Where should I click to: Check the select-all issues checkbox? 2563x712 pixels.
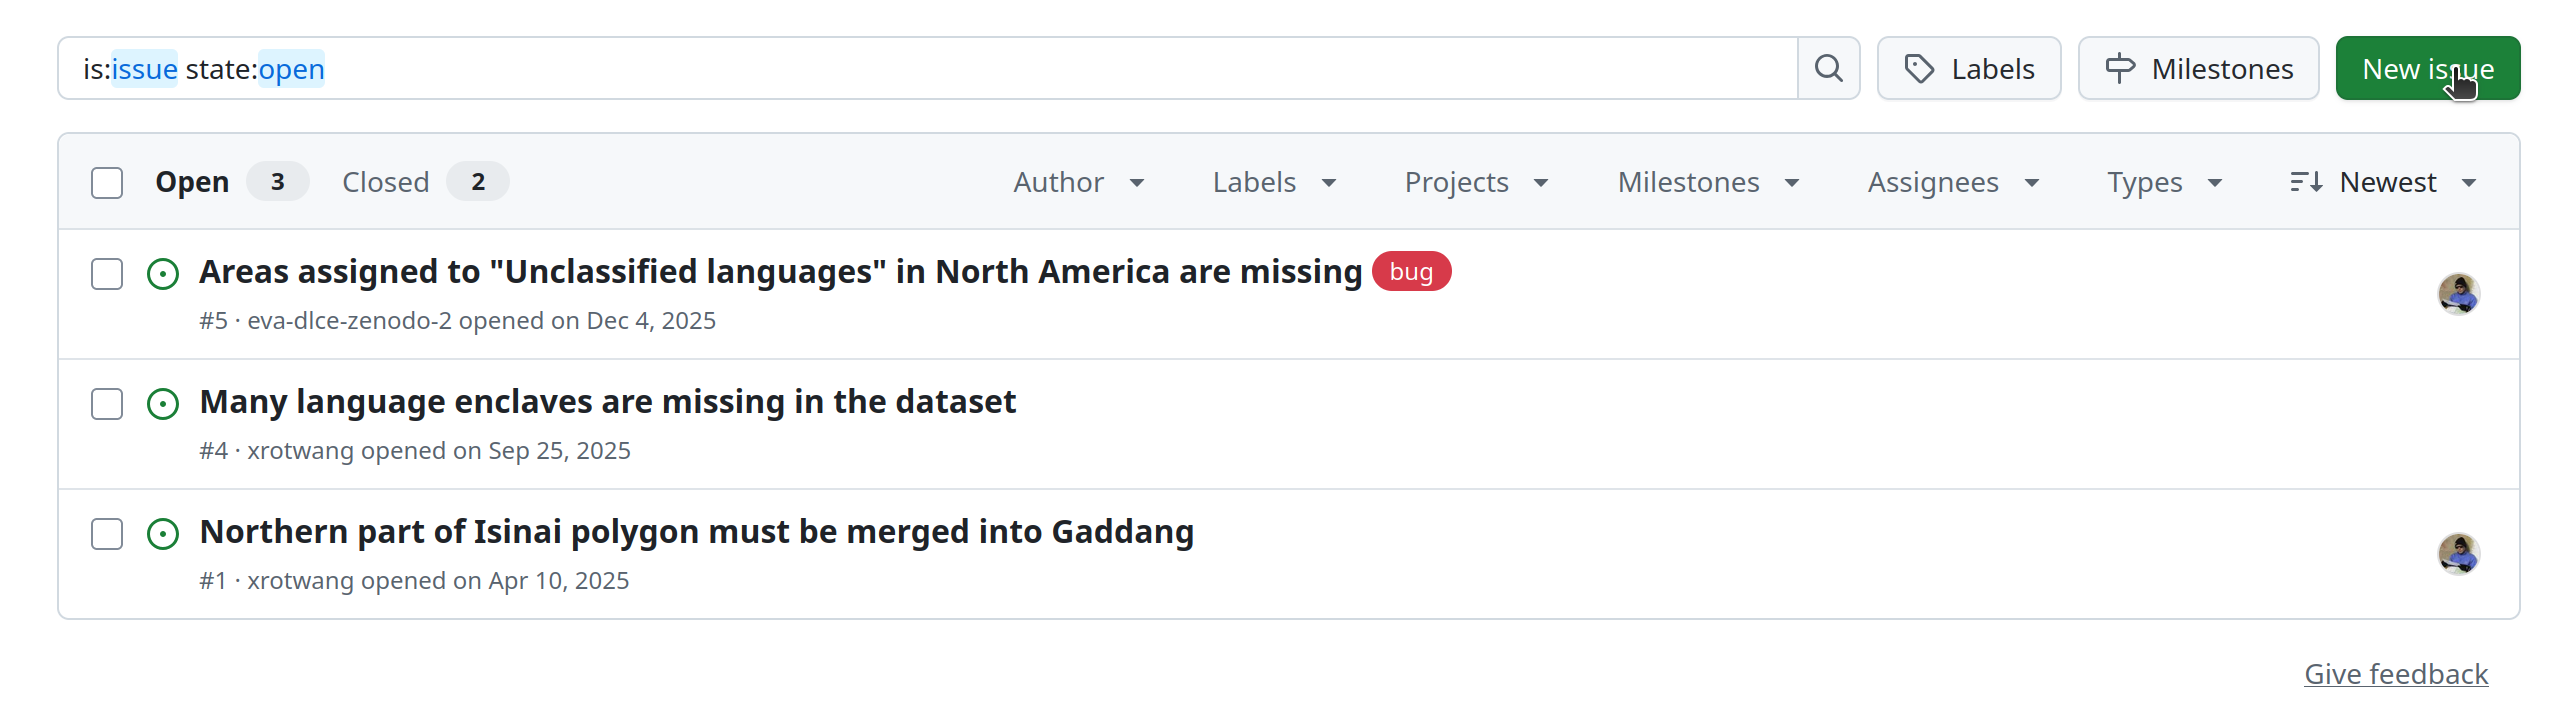tap(107, 183)
